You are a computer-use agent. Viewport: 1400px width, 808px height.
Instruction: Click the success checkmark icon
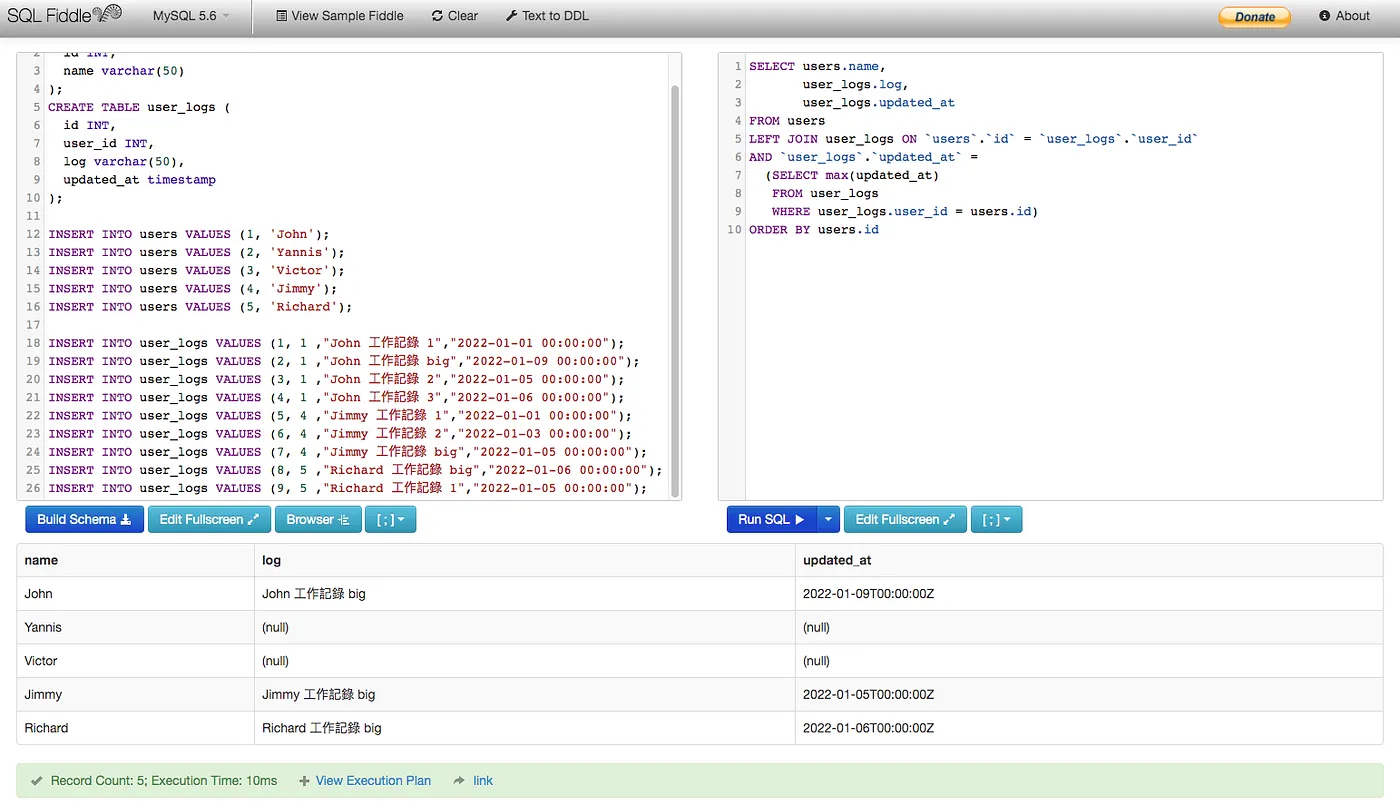point(36,781)
